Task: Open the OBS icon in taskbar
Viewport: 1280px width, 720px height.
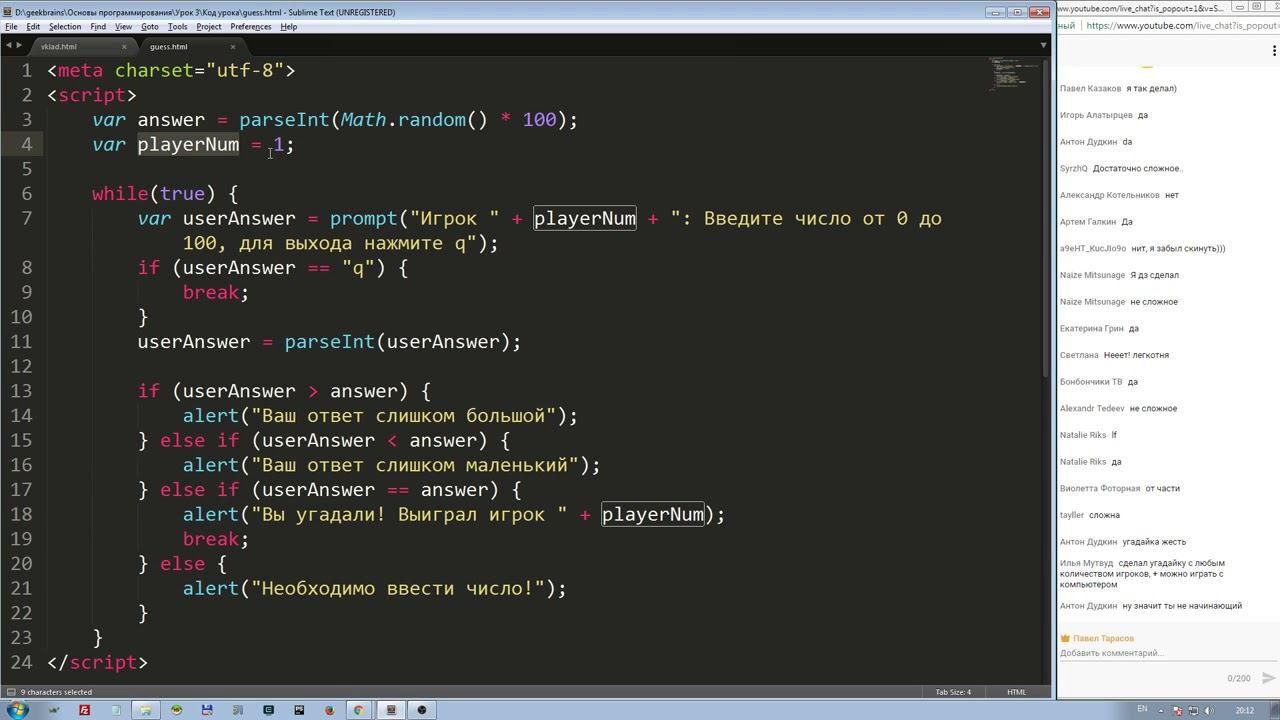Action: coord(421,710)
